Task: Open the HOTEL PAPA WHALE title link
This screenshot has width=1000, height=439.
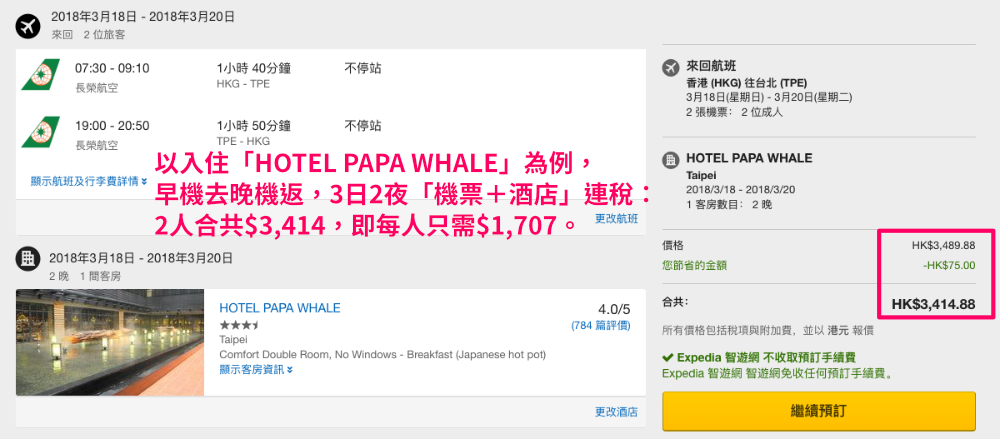Action: click(279, 308)
